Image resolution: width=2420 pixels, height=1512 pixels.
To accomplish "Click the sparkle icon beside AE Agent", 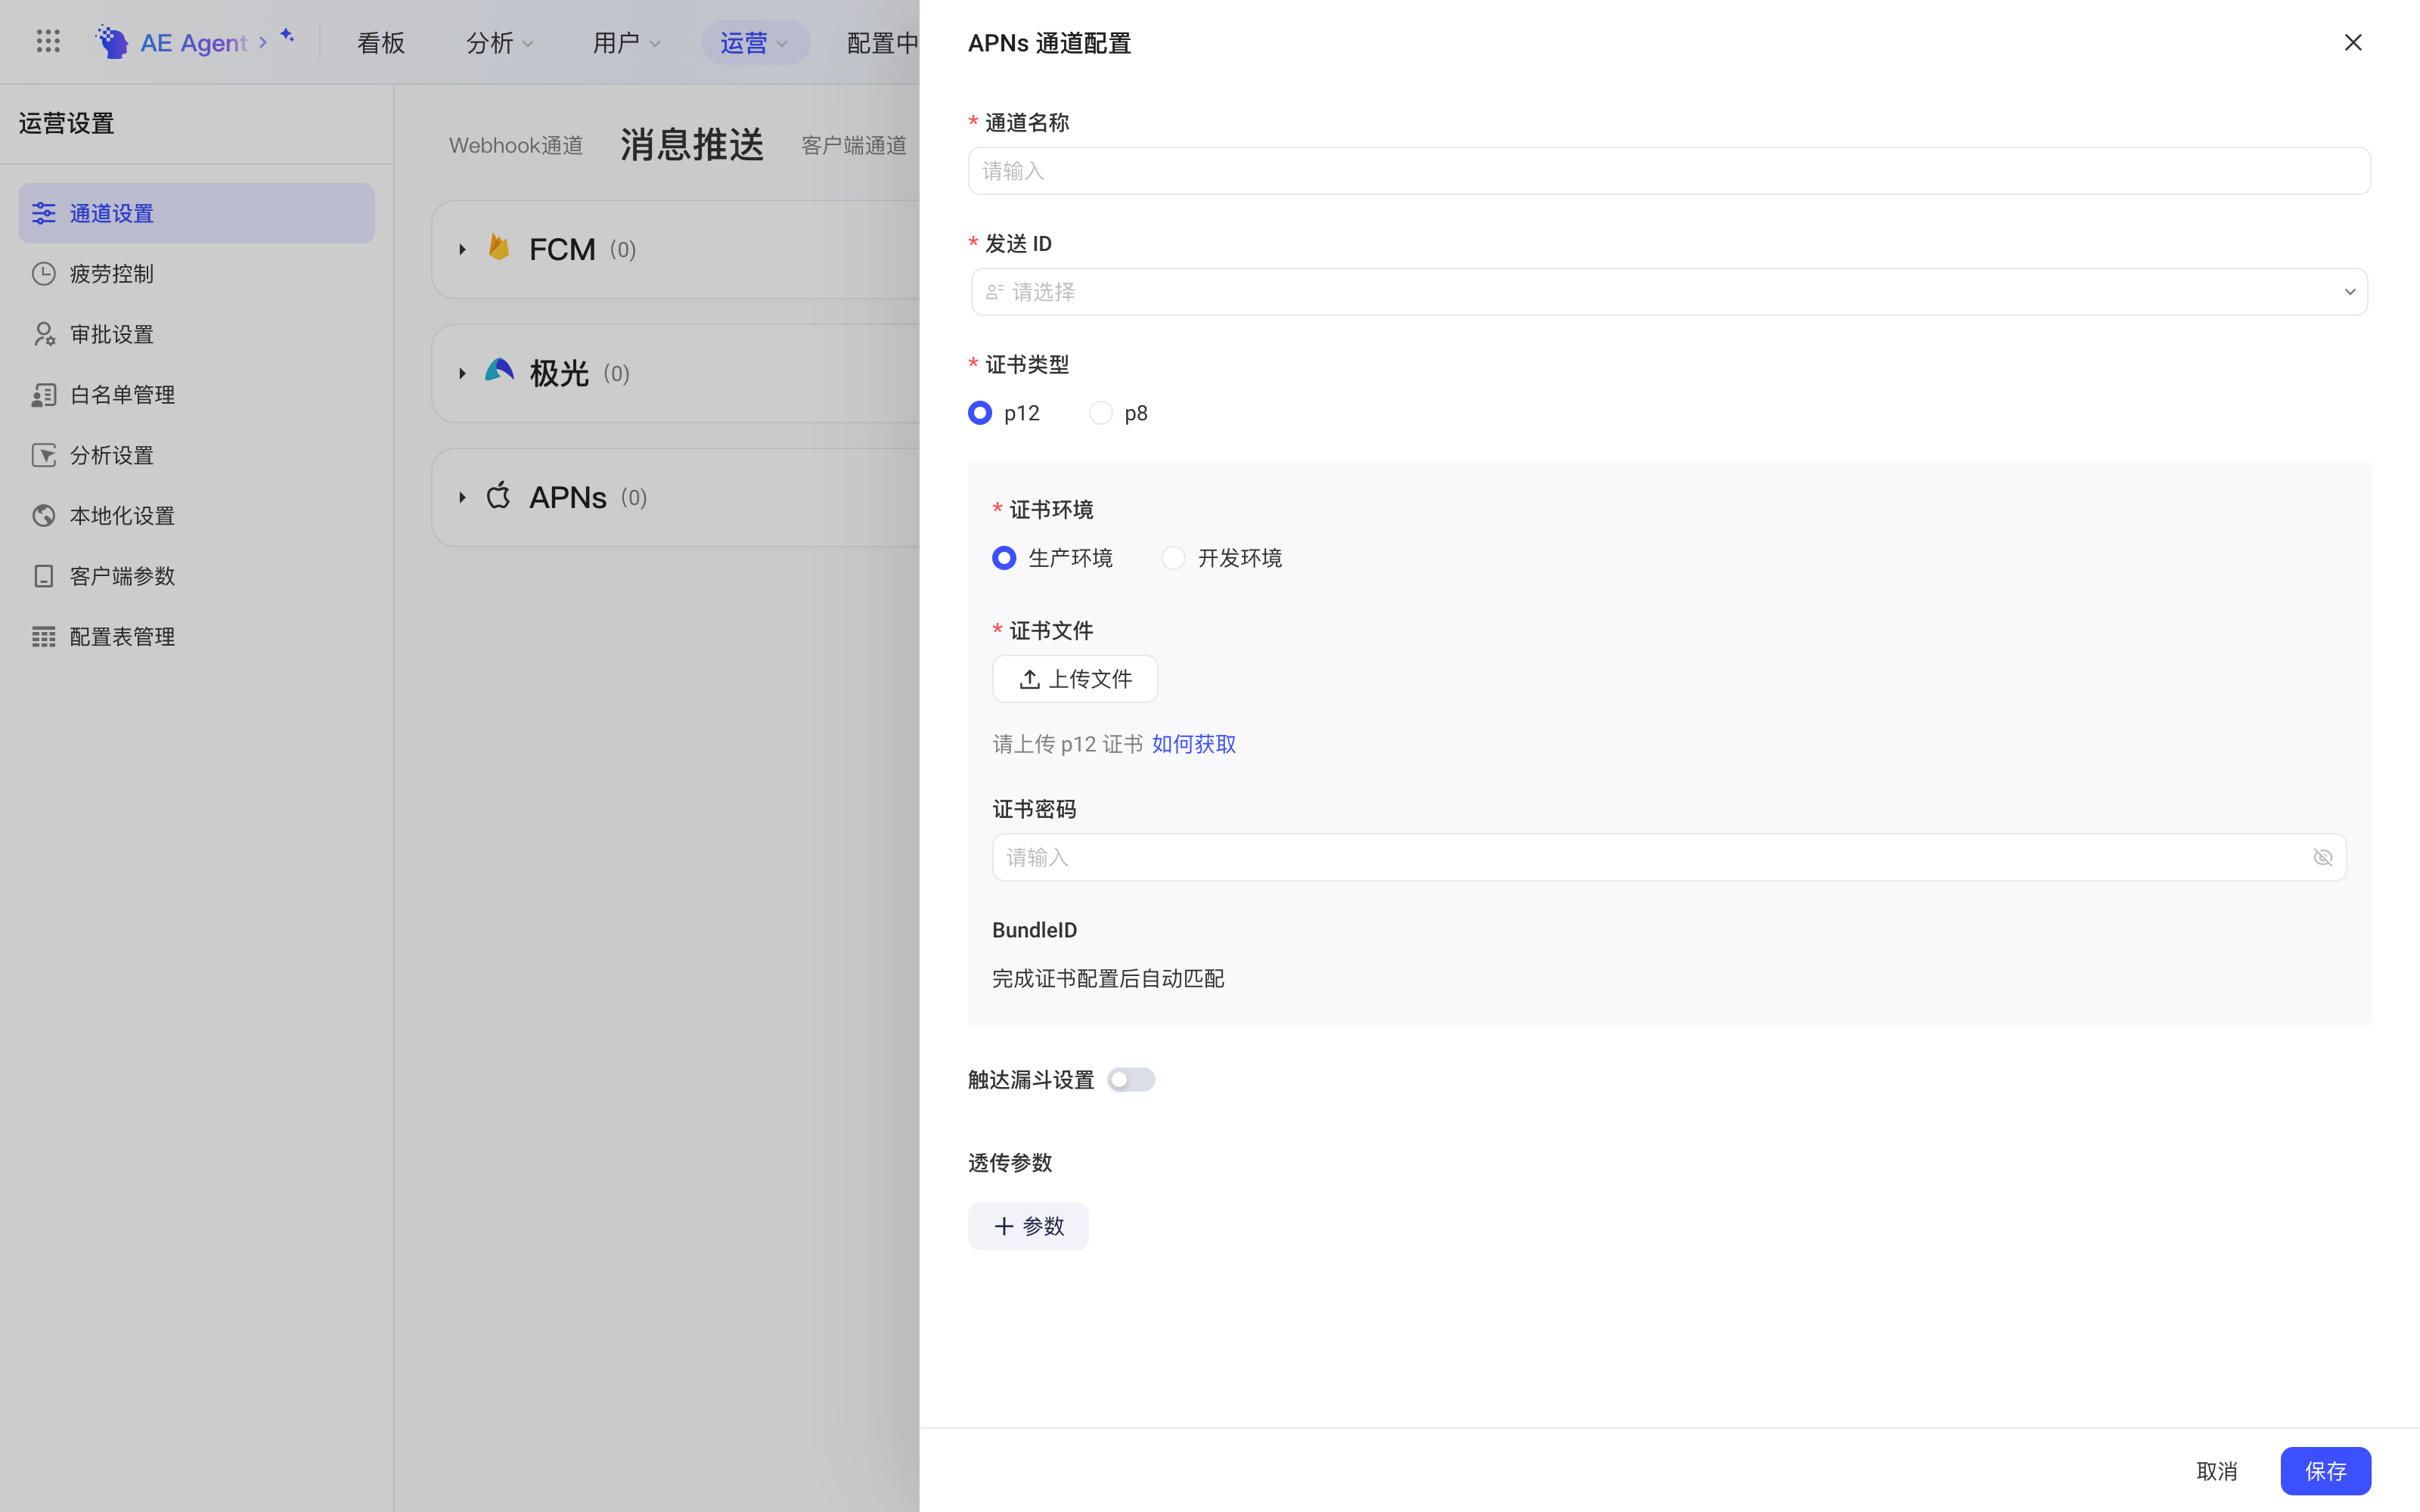I will point(287,36).
